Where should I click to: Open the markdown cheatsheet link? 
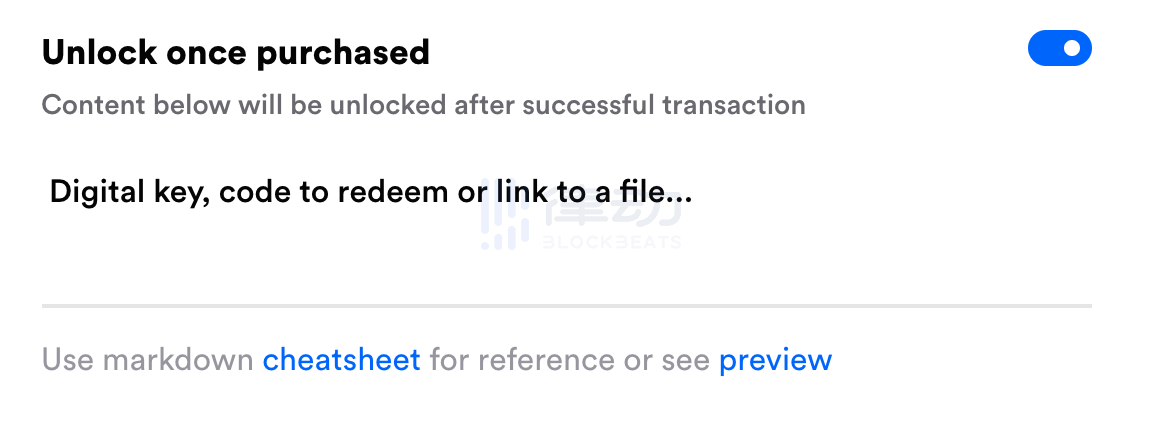point(342,360)
